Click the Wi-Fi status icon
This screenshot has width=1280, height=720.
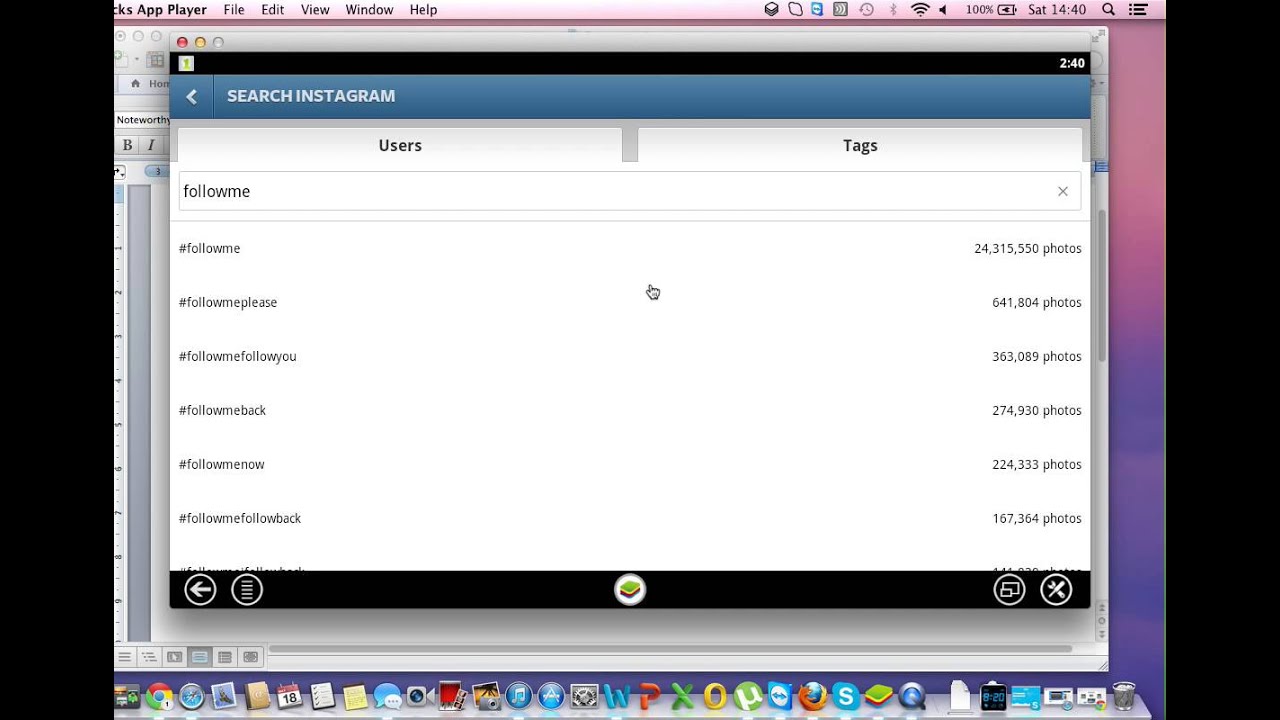click(920, 9)
